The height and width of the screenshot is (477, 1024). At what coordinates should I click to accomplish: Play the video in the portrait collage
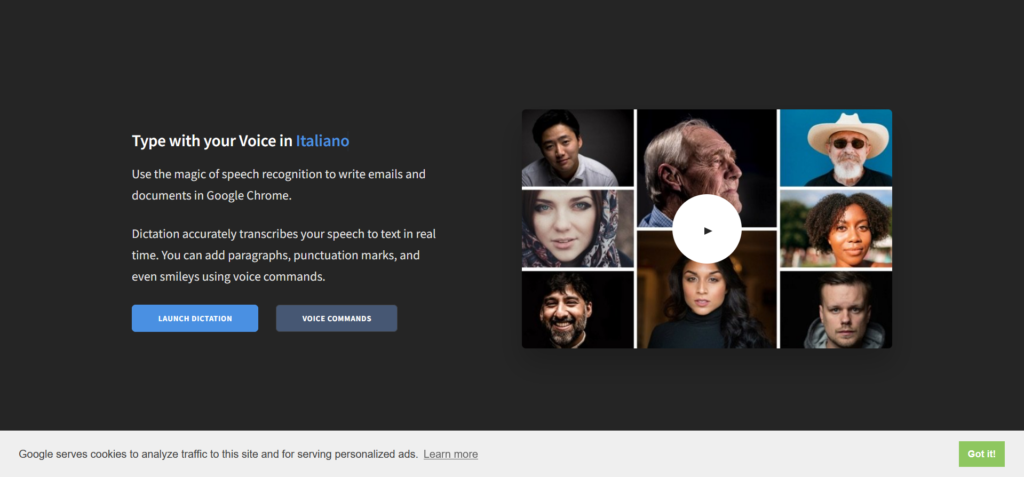tap(706, 229)
